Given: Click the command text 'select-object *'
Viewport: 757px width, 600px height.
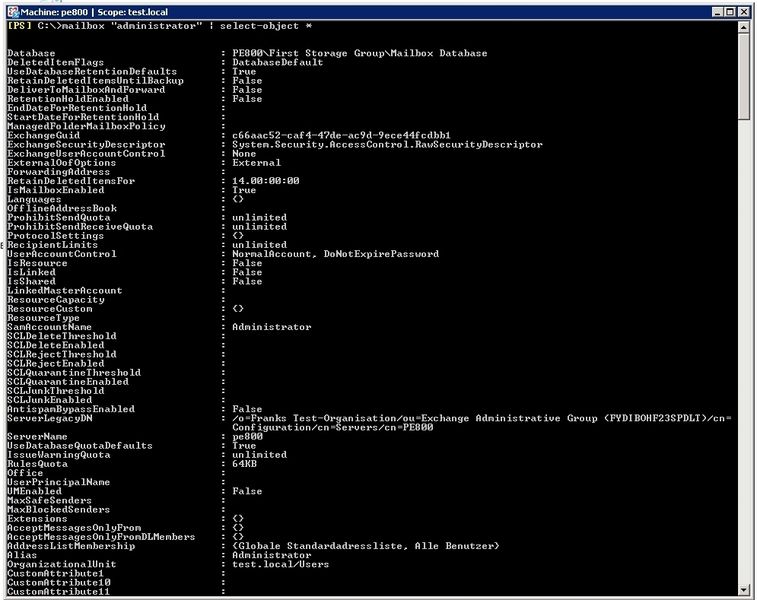Looking at the screenshot, I should pos(266,26).
